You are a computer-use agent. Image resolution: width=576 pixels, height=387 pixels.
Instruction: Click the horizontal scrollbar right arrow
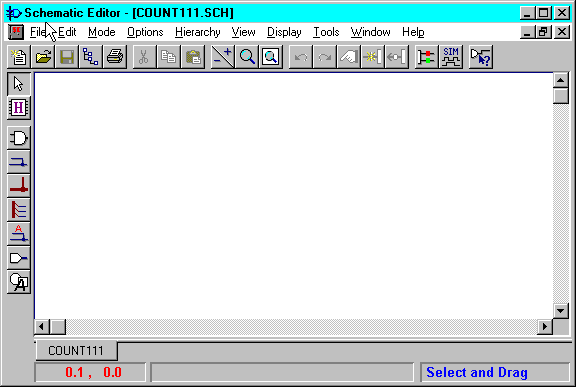tap(545, 326)
